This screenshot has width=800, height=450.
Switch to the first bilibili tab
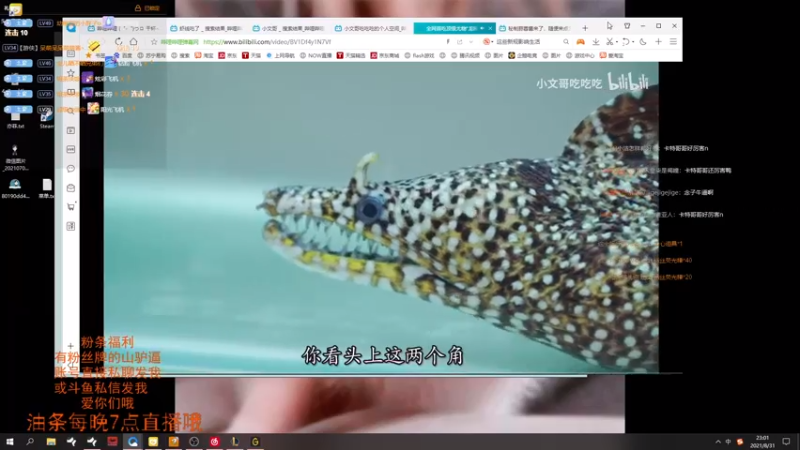tap(126, 29)
